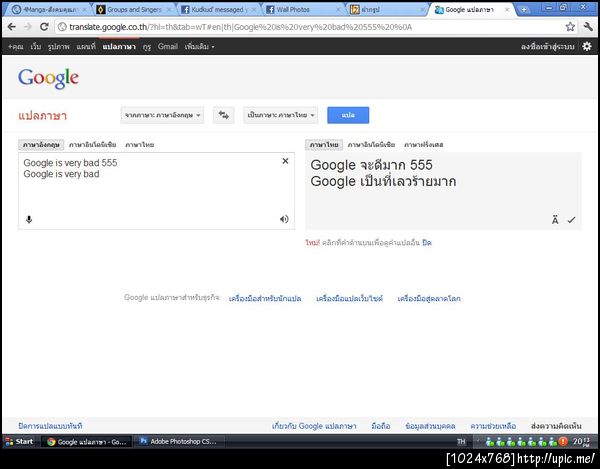600x469 pixels.
Task: Select target tab ภาษาอินโดนีเซีย
Action: 371,145
